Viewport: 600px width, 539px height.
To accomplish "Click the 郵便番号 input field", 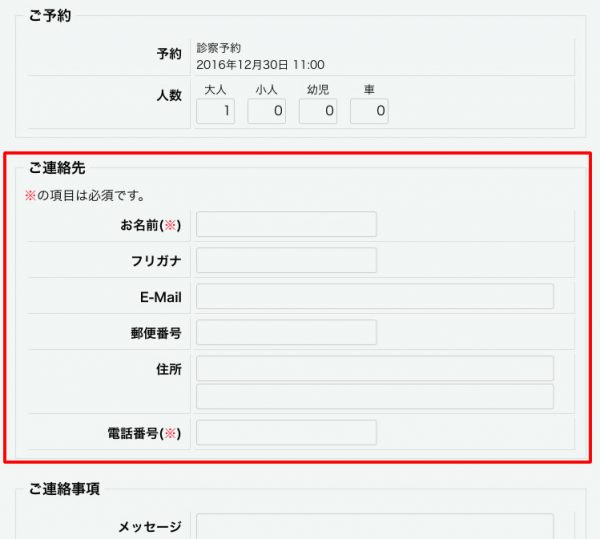I will (287, 332).
